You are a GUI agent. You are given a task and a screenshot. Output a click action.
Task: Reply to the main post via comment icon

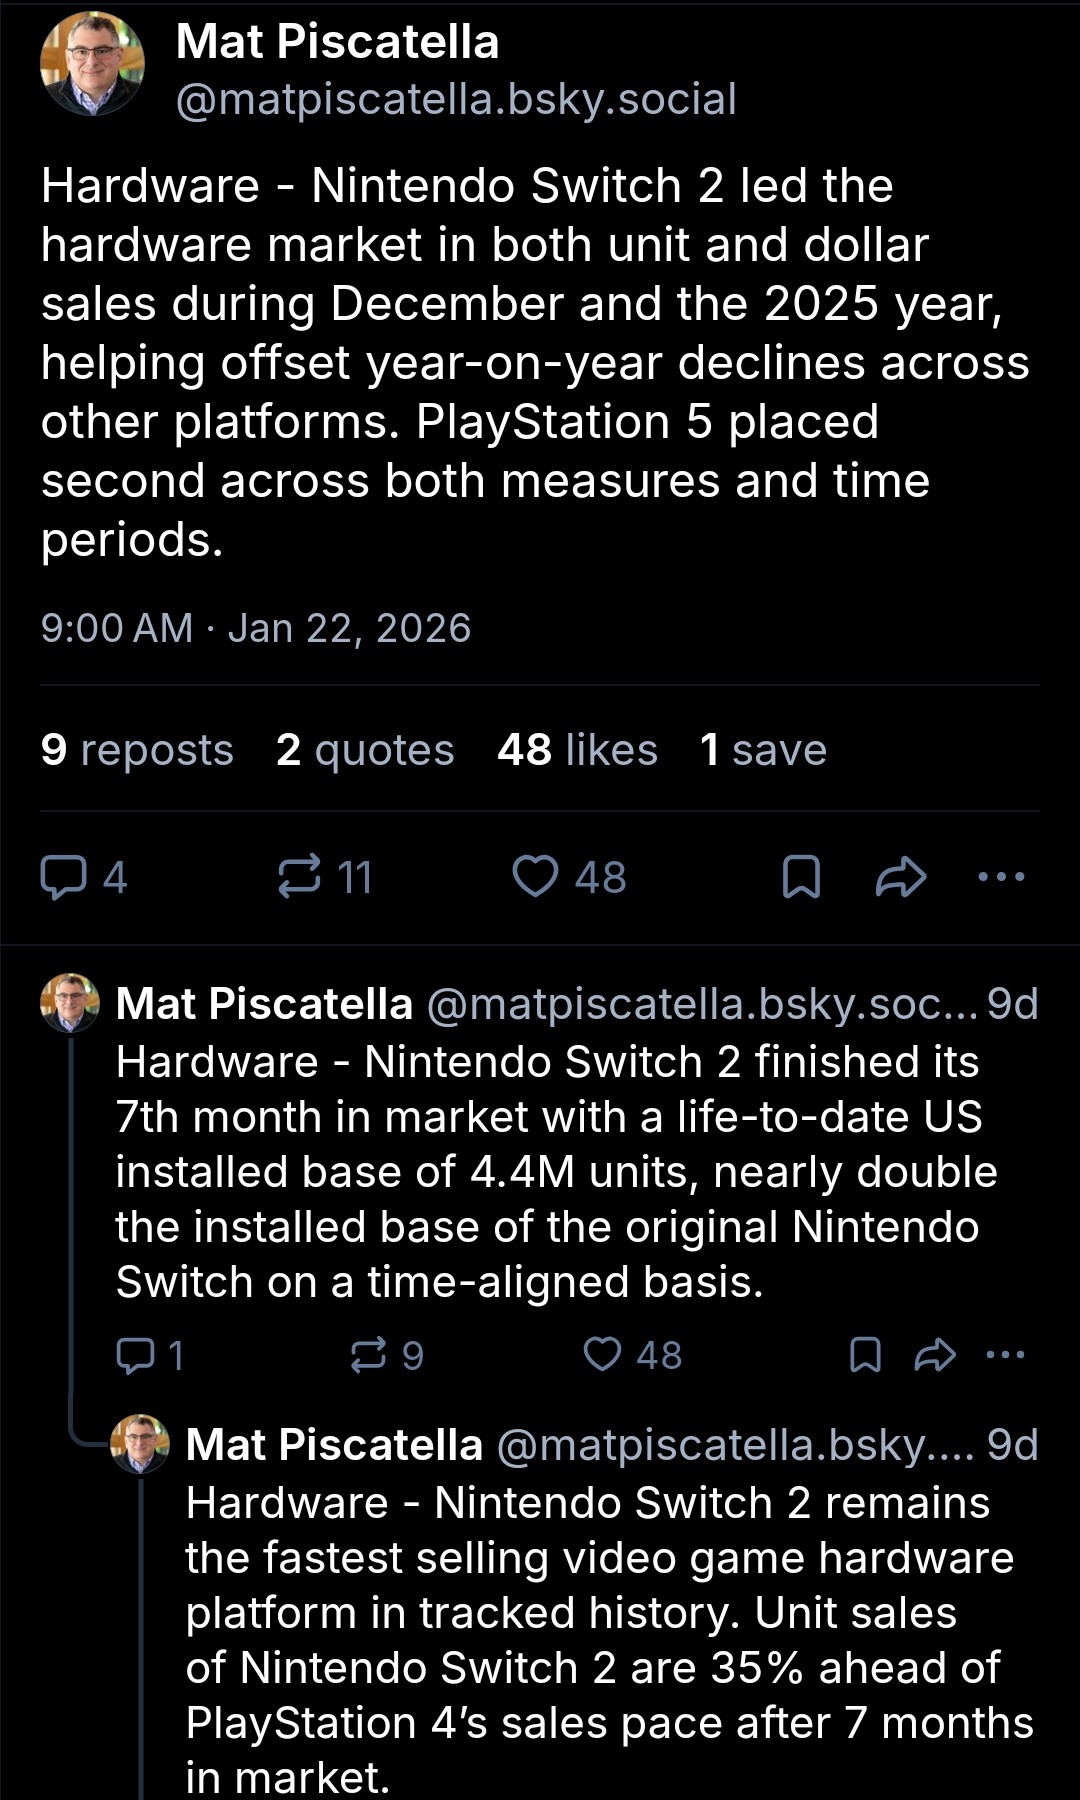(63, 877)
